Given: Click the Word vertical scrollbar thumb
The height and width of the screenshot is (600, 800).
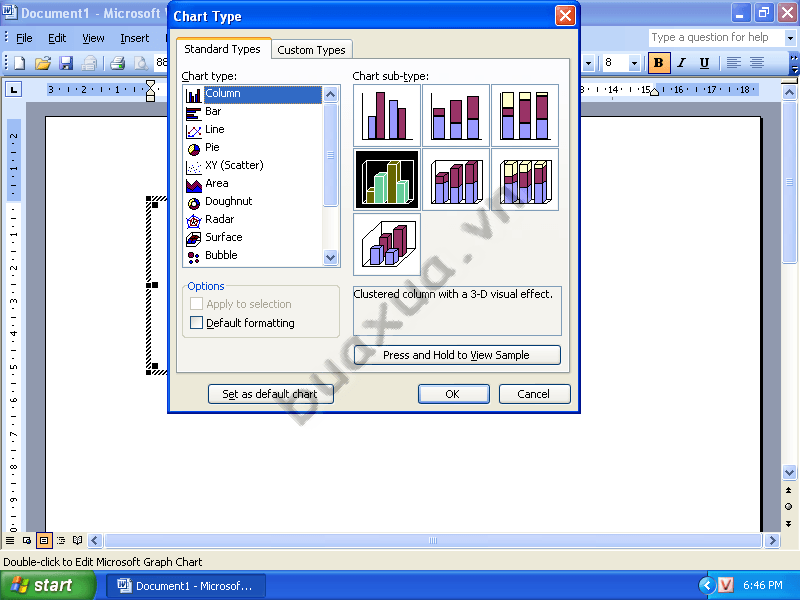Looking at the screenshot, I should point(789,182).
